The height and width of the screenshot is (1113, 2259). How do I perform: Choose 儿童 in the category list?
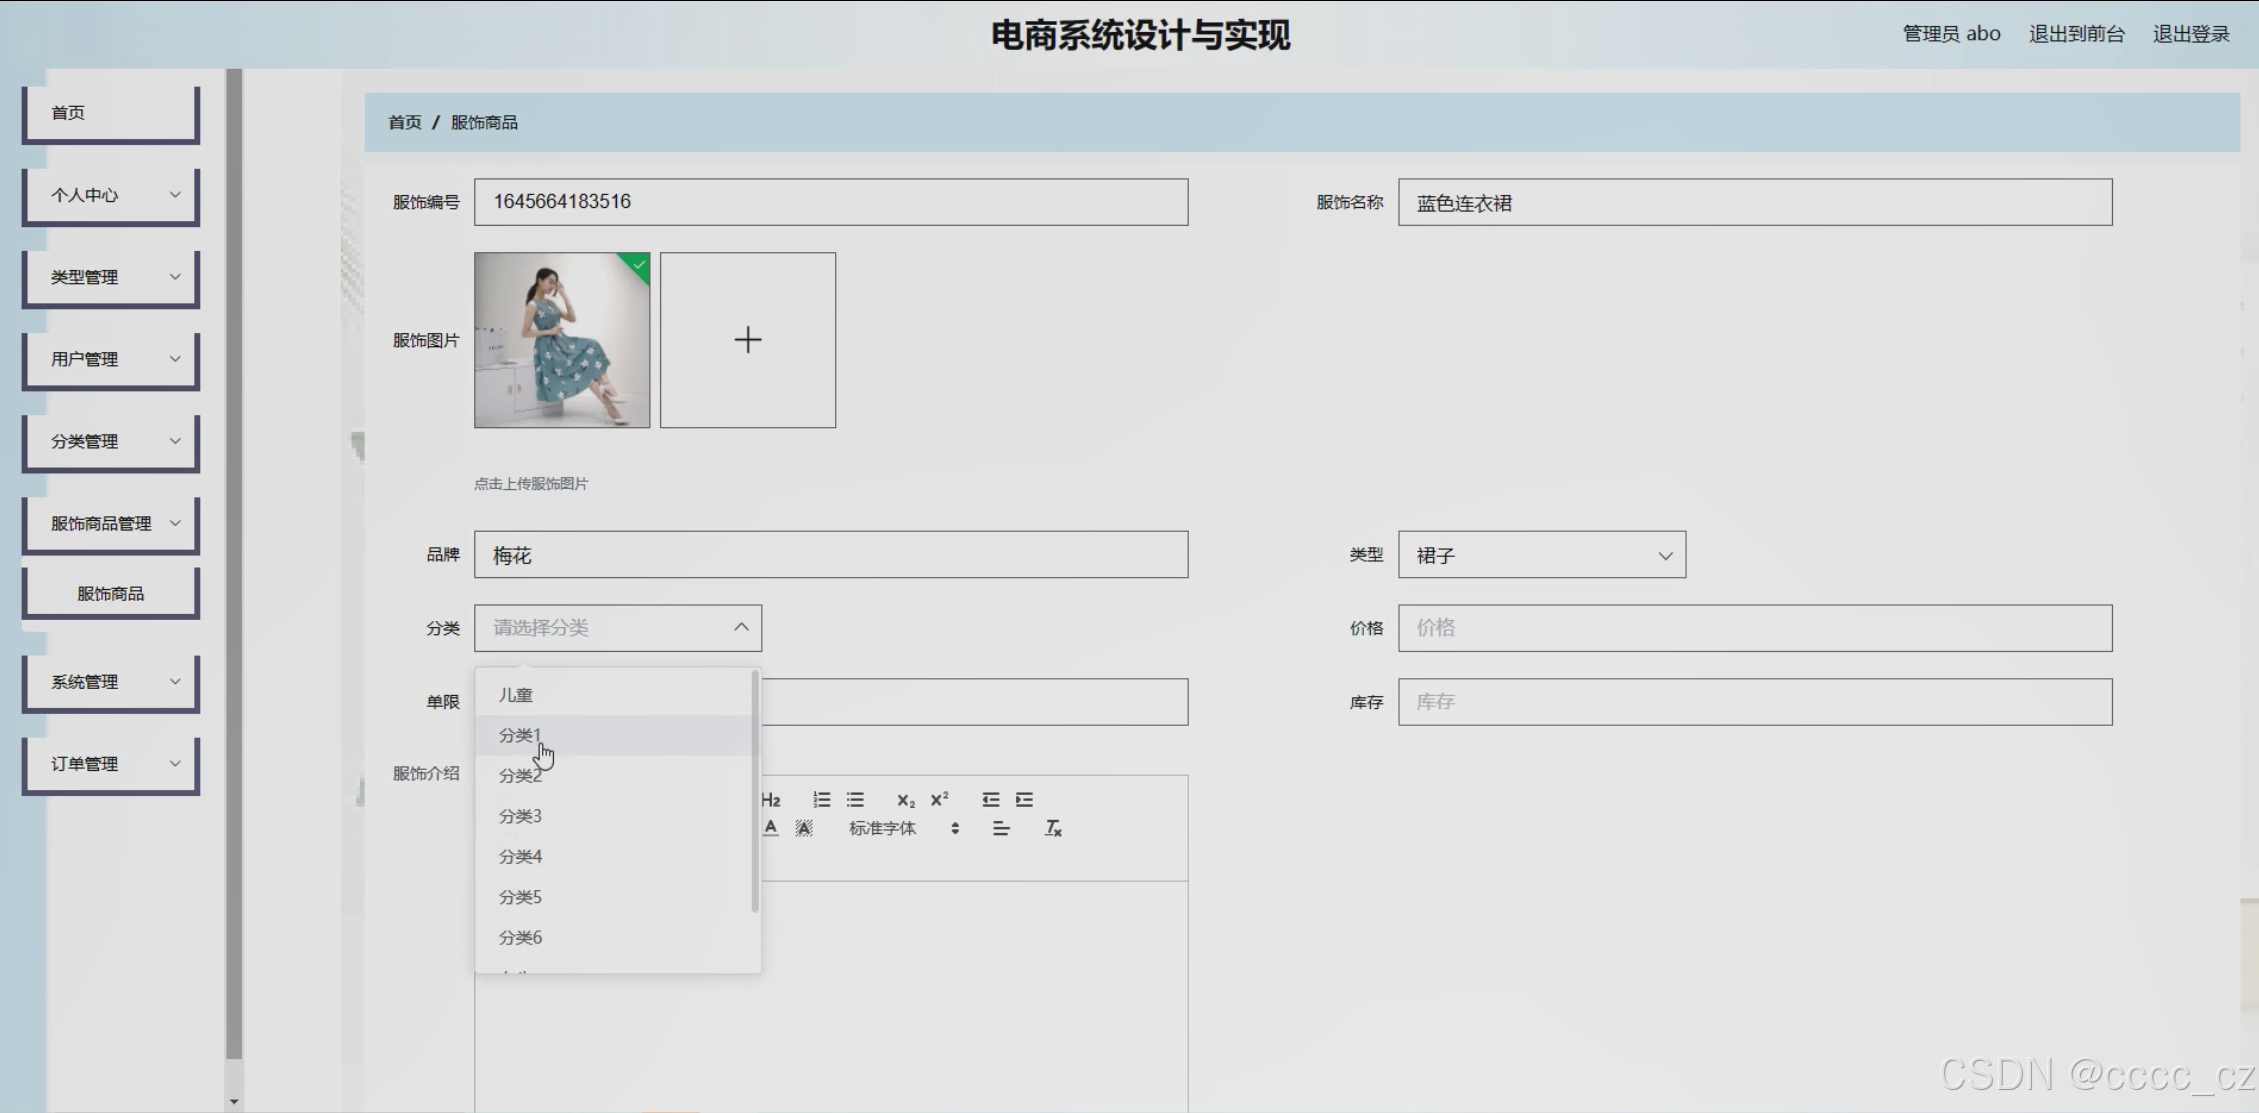pyautogui.click(x=516, y=695)
